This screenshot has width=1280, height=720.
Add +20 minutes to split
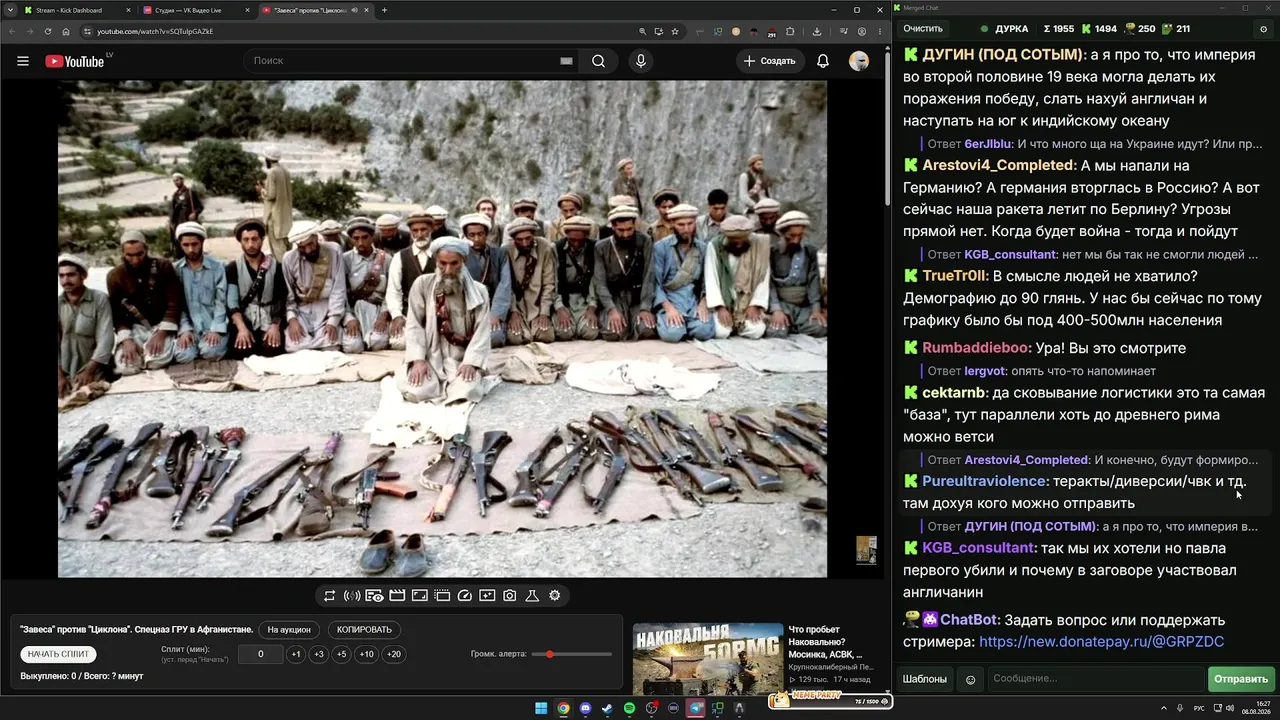tap(394, 654)
